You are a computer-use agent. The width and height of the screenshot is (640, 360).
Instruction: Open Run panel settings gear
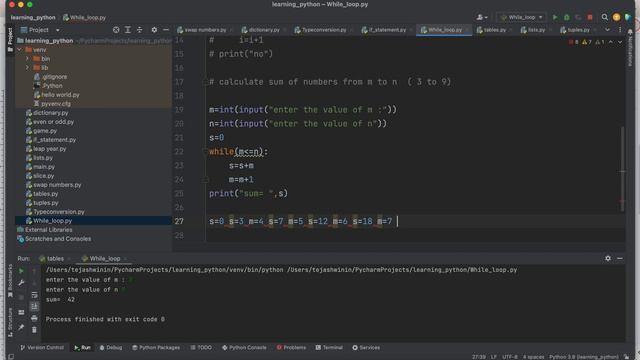[x=608, y=258]
